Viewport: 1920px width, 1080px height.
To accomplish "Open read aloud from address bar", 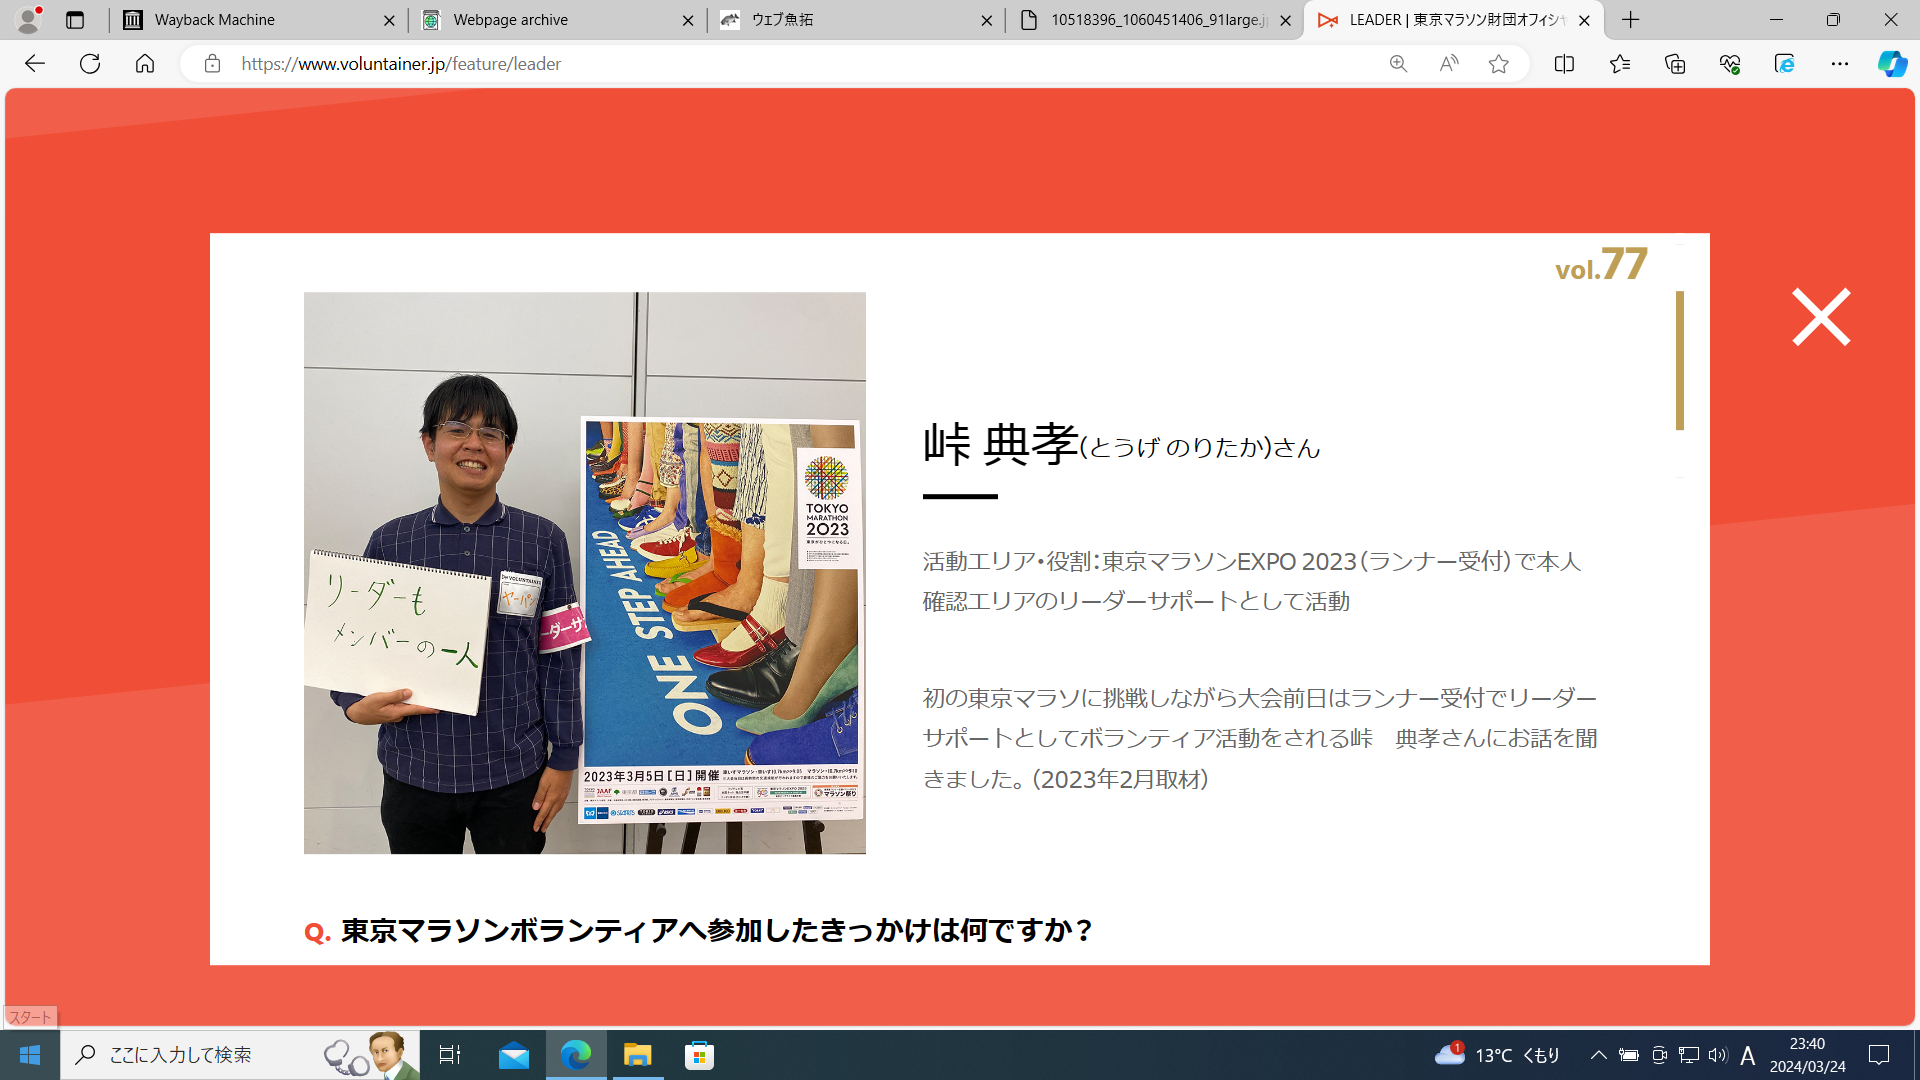I will [x=1448, y=64].
